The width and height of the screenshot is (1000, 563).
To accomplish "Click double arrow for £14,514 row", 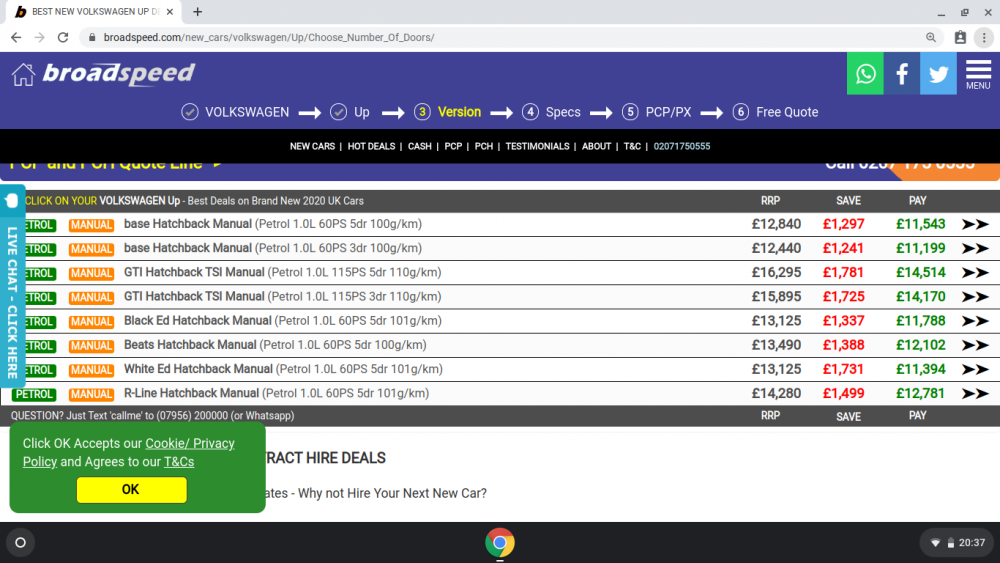I will coord(975,273).
